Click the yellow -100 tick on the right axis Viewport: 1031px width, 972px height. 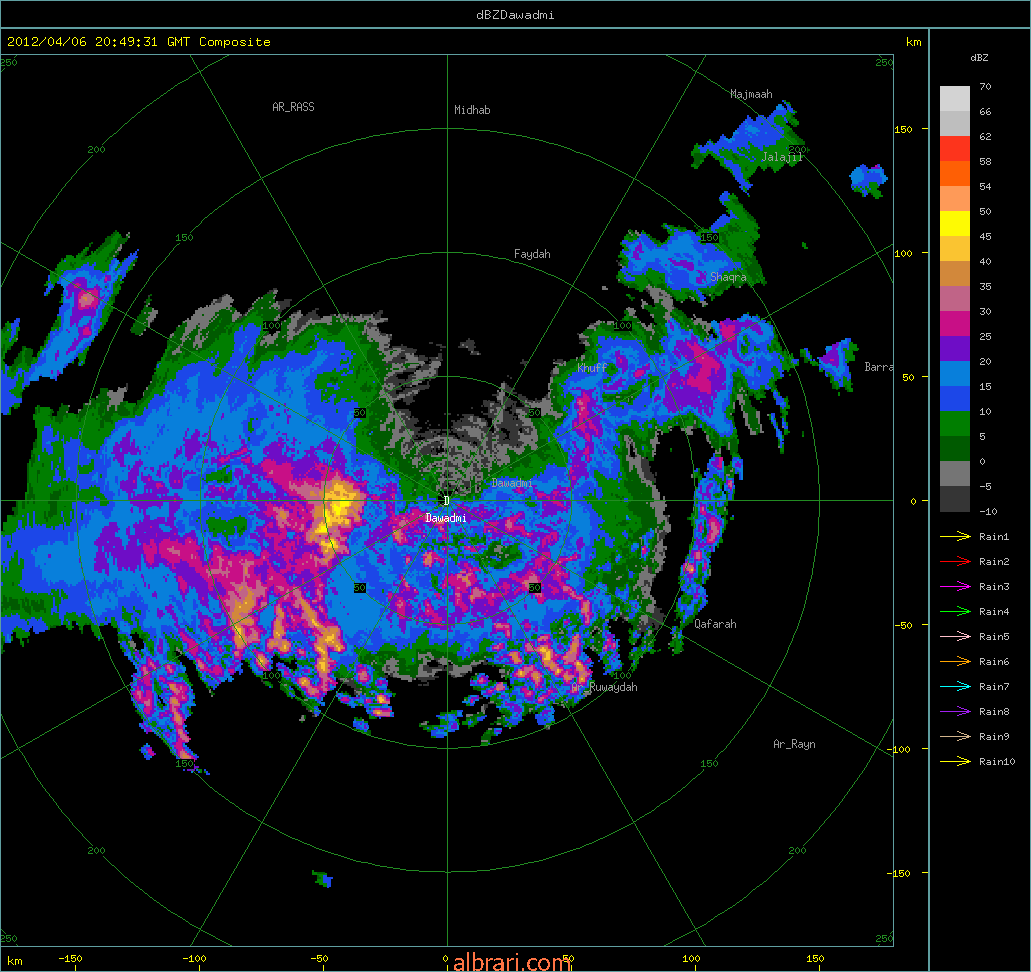coord(898,749)
